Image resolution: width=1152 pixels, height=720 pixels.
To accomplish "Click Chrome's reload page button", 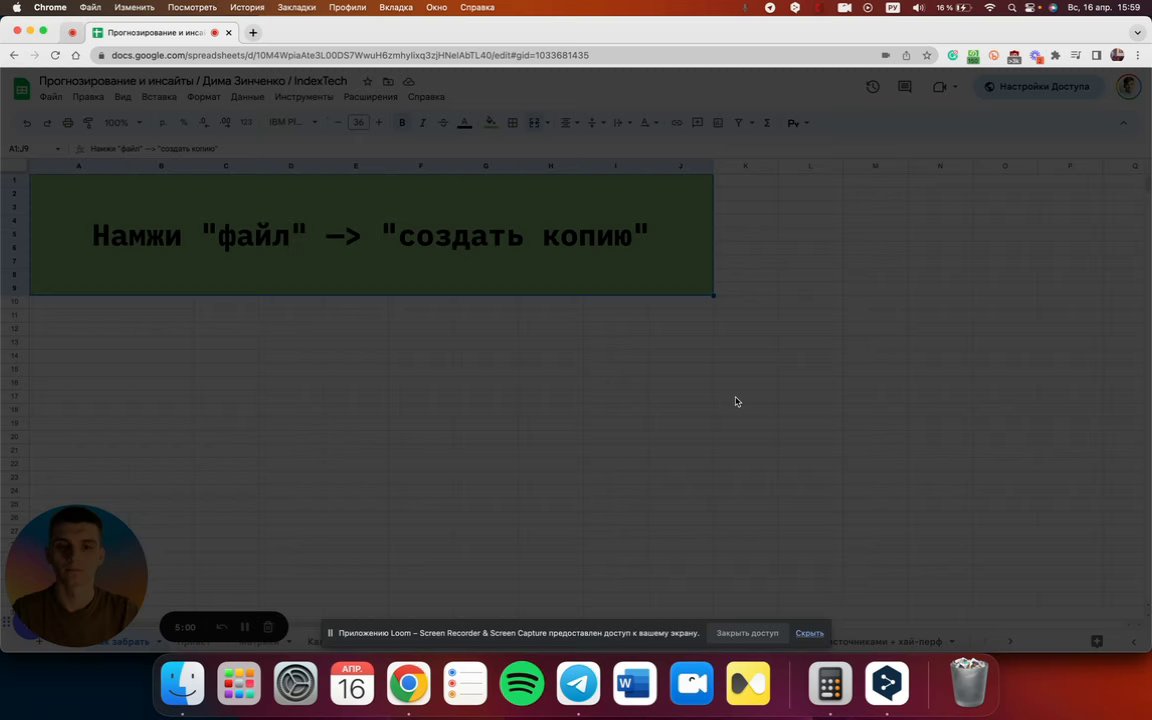I will 55,55.
